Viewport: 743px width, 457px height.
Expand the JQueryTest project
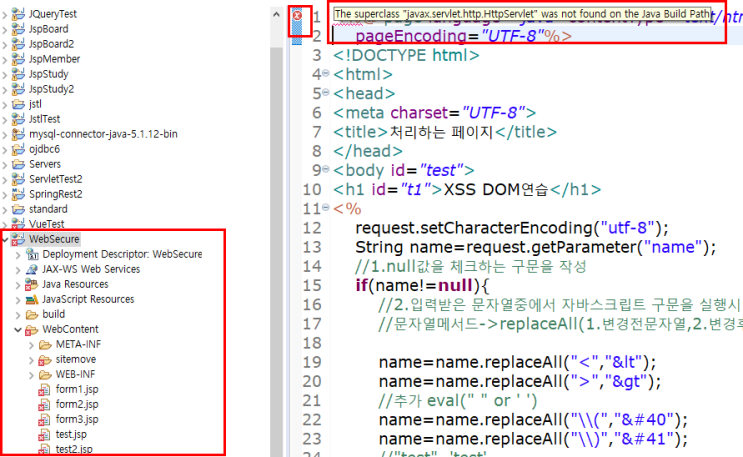[5, 15]
